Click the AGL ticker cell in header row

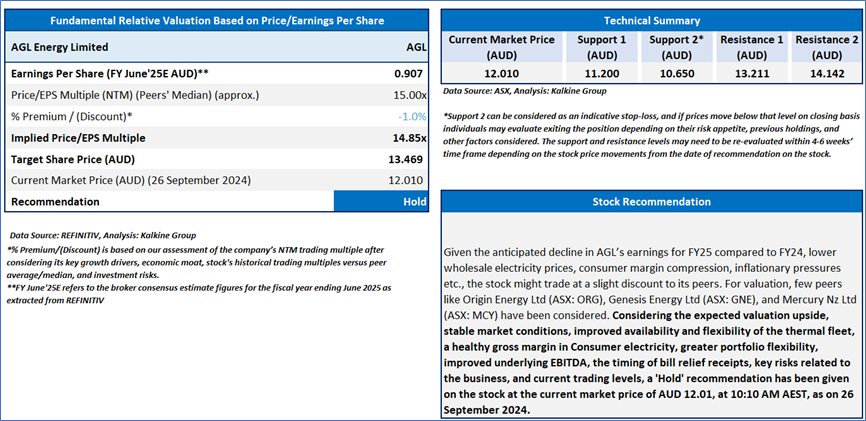[416, 47]
